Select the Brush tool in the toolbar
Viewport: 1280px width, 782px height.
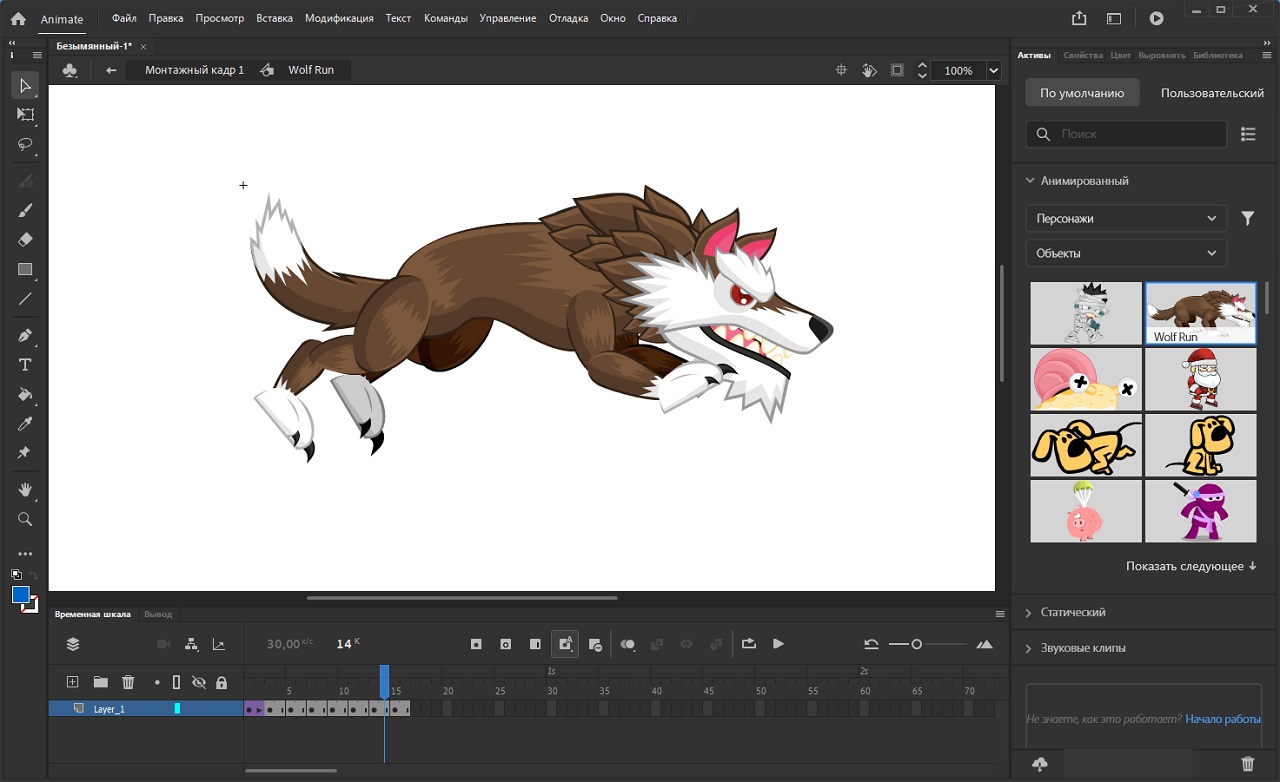(x=26, y=210)
